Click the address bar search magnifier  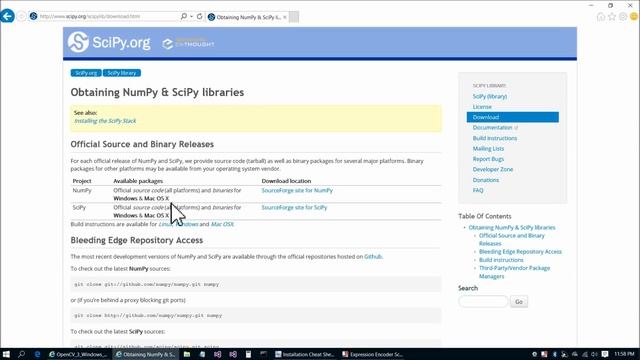click(x=184, y=16)
